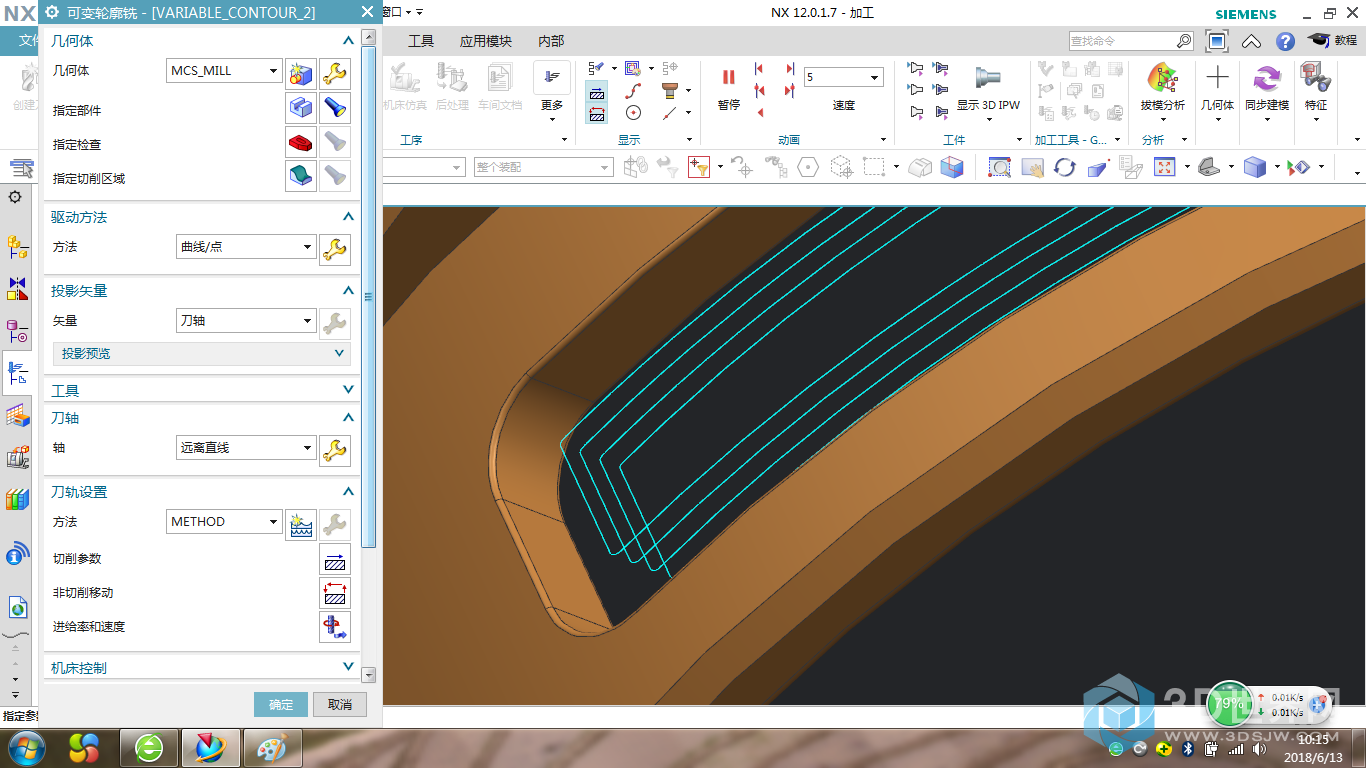Click the help question mark icon
The height and width of the screenshot is (768, 1366).
coord(1285,41)
